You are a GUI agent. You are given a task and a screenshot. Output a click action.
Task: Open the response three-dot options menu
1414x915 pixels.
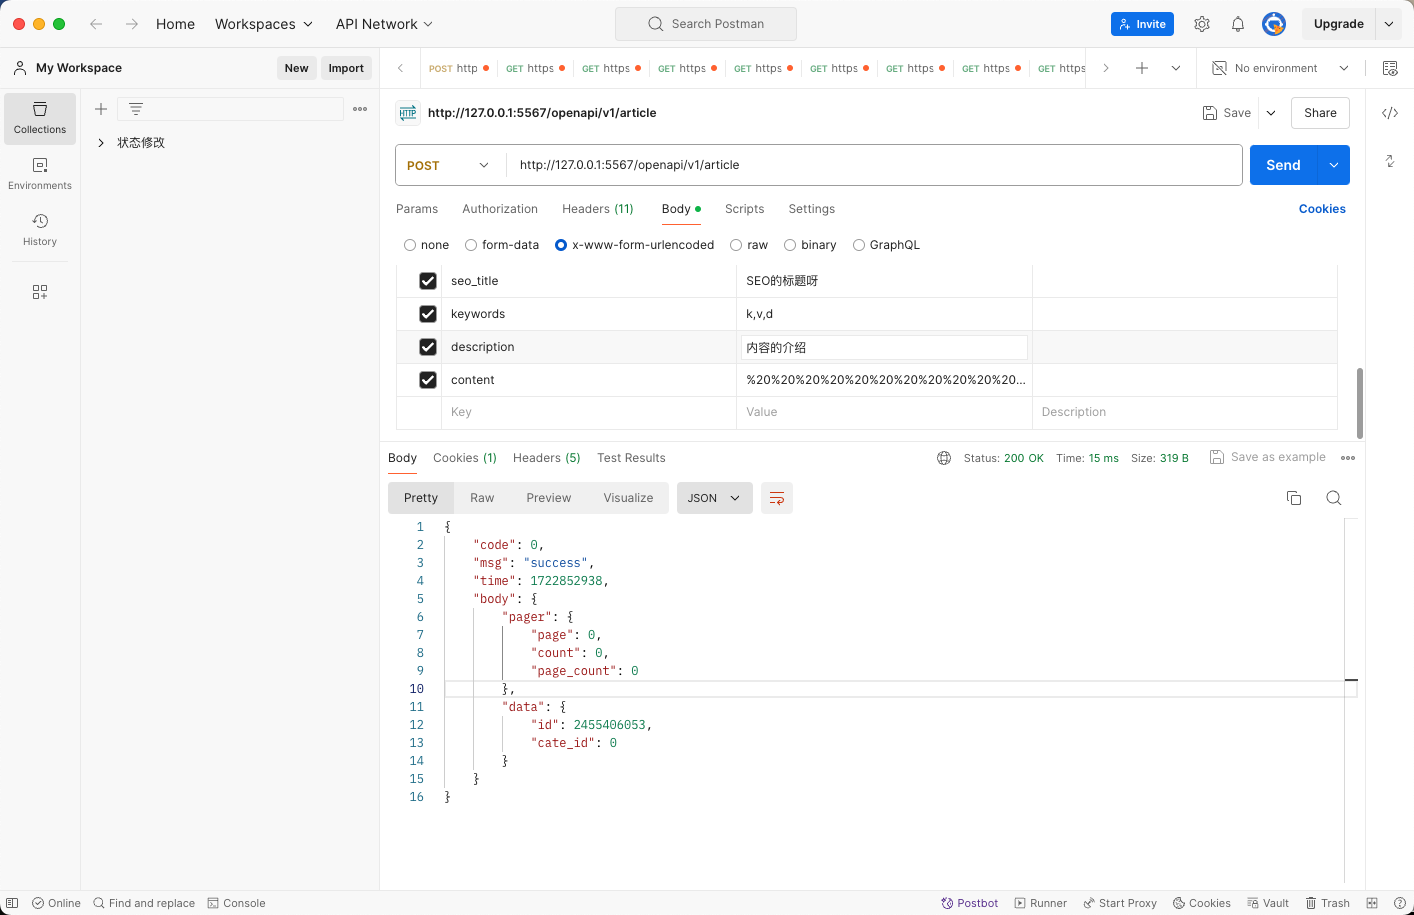1348,458
